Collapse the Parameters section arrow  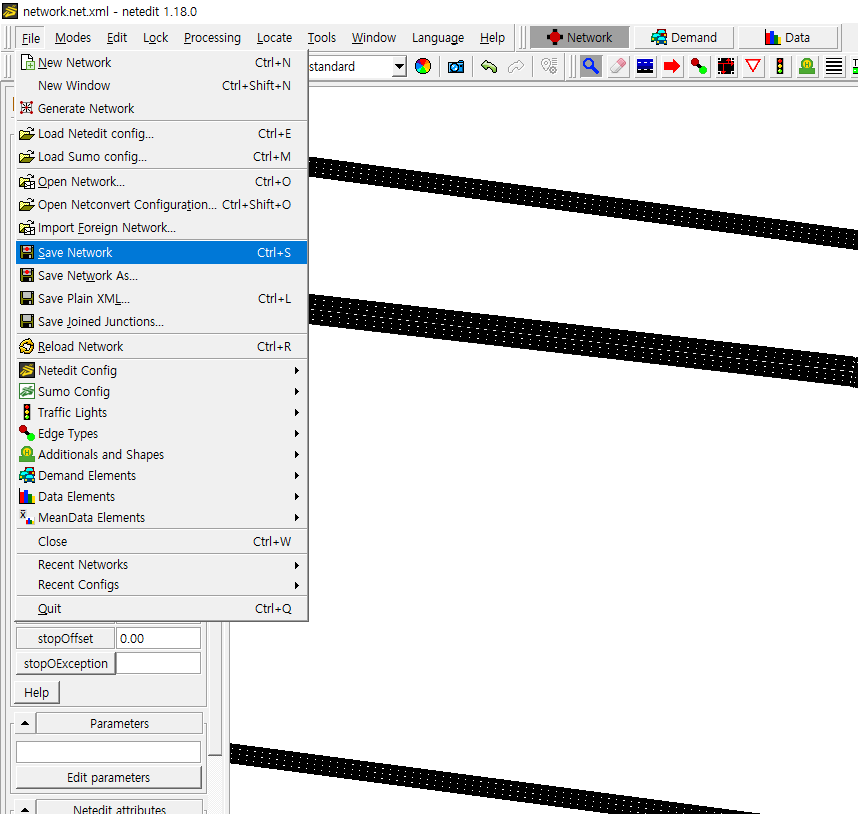(25, 723)
